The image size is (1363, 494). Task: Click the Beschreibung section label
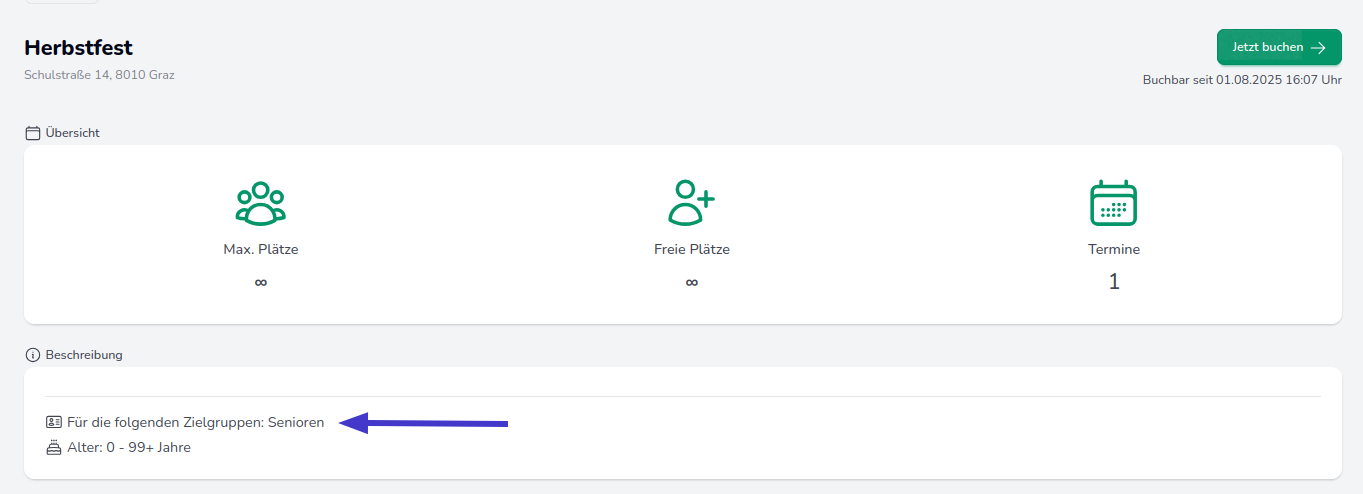coord(84,355)
